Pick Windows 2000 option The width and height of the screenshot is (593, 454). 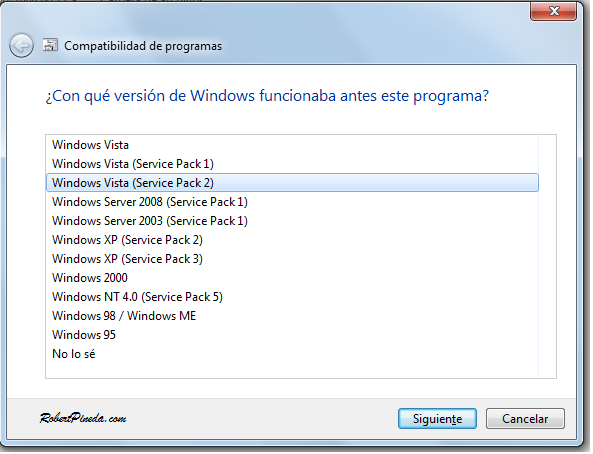292,278
